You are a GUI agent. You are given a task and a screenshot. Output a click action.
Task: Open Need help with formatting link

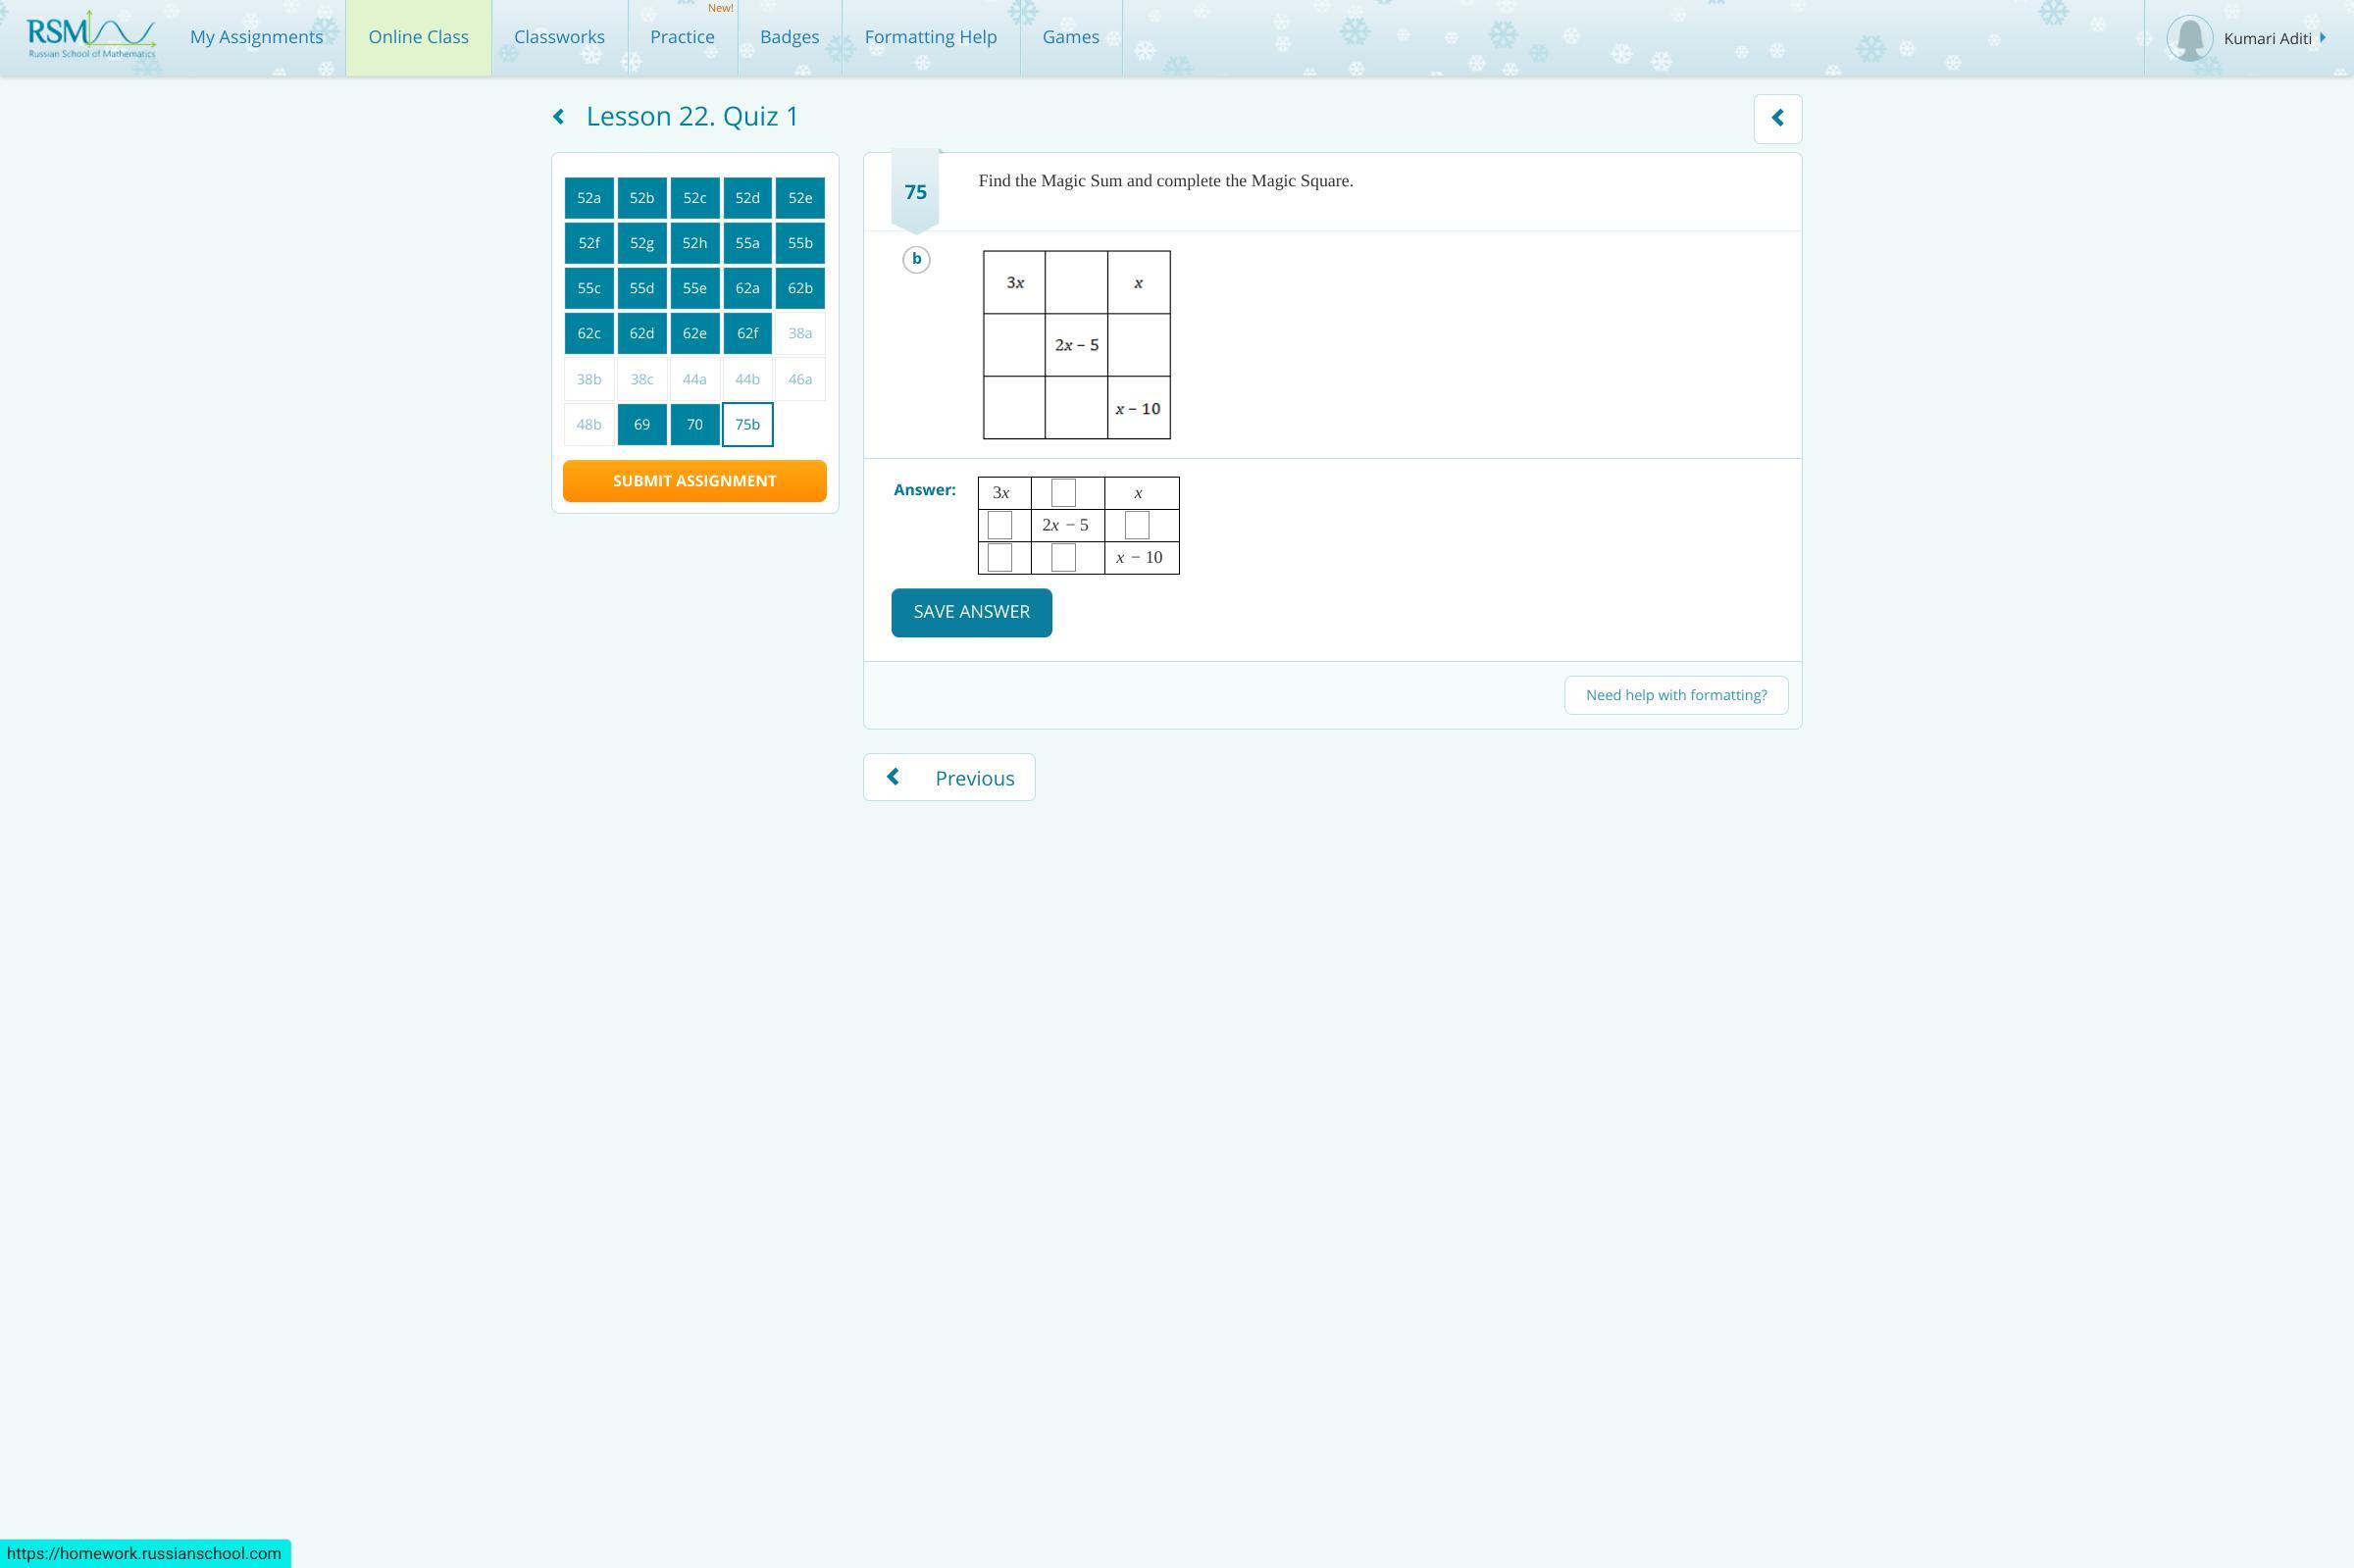[x=1676, y=695]
